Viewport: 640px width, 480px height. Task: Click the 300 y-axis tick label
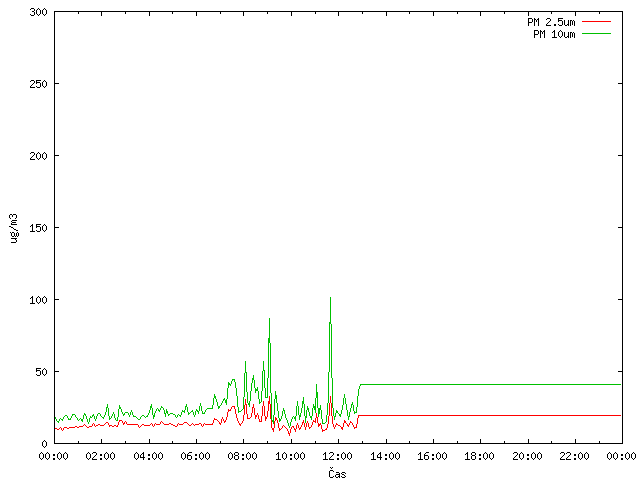pos(38,12)
